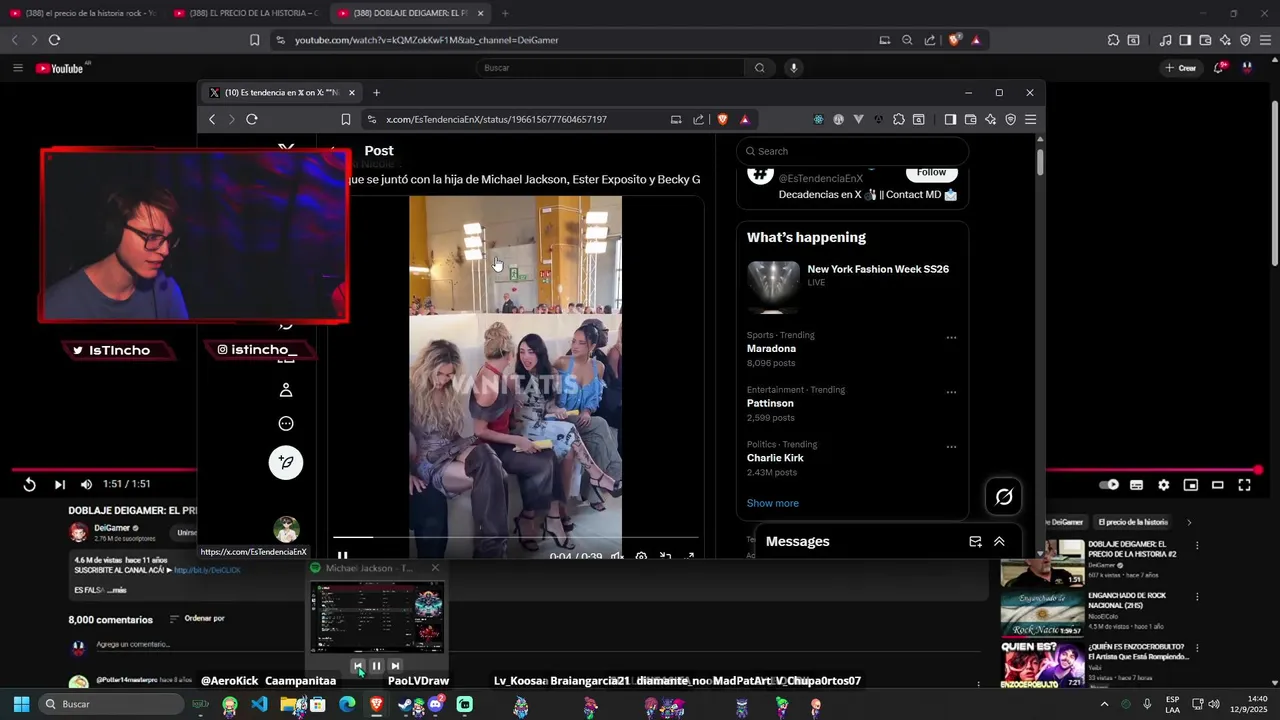1280x720 pixels.
Task: Toggle YouTube theater mode
Action: pyautogui.click(x=1217, y=485)
